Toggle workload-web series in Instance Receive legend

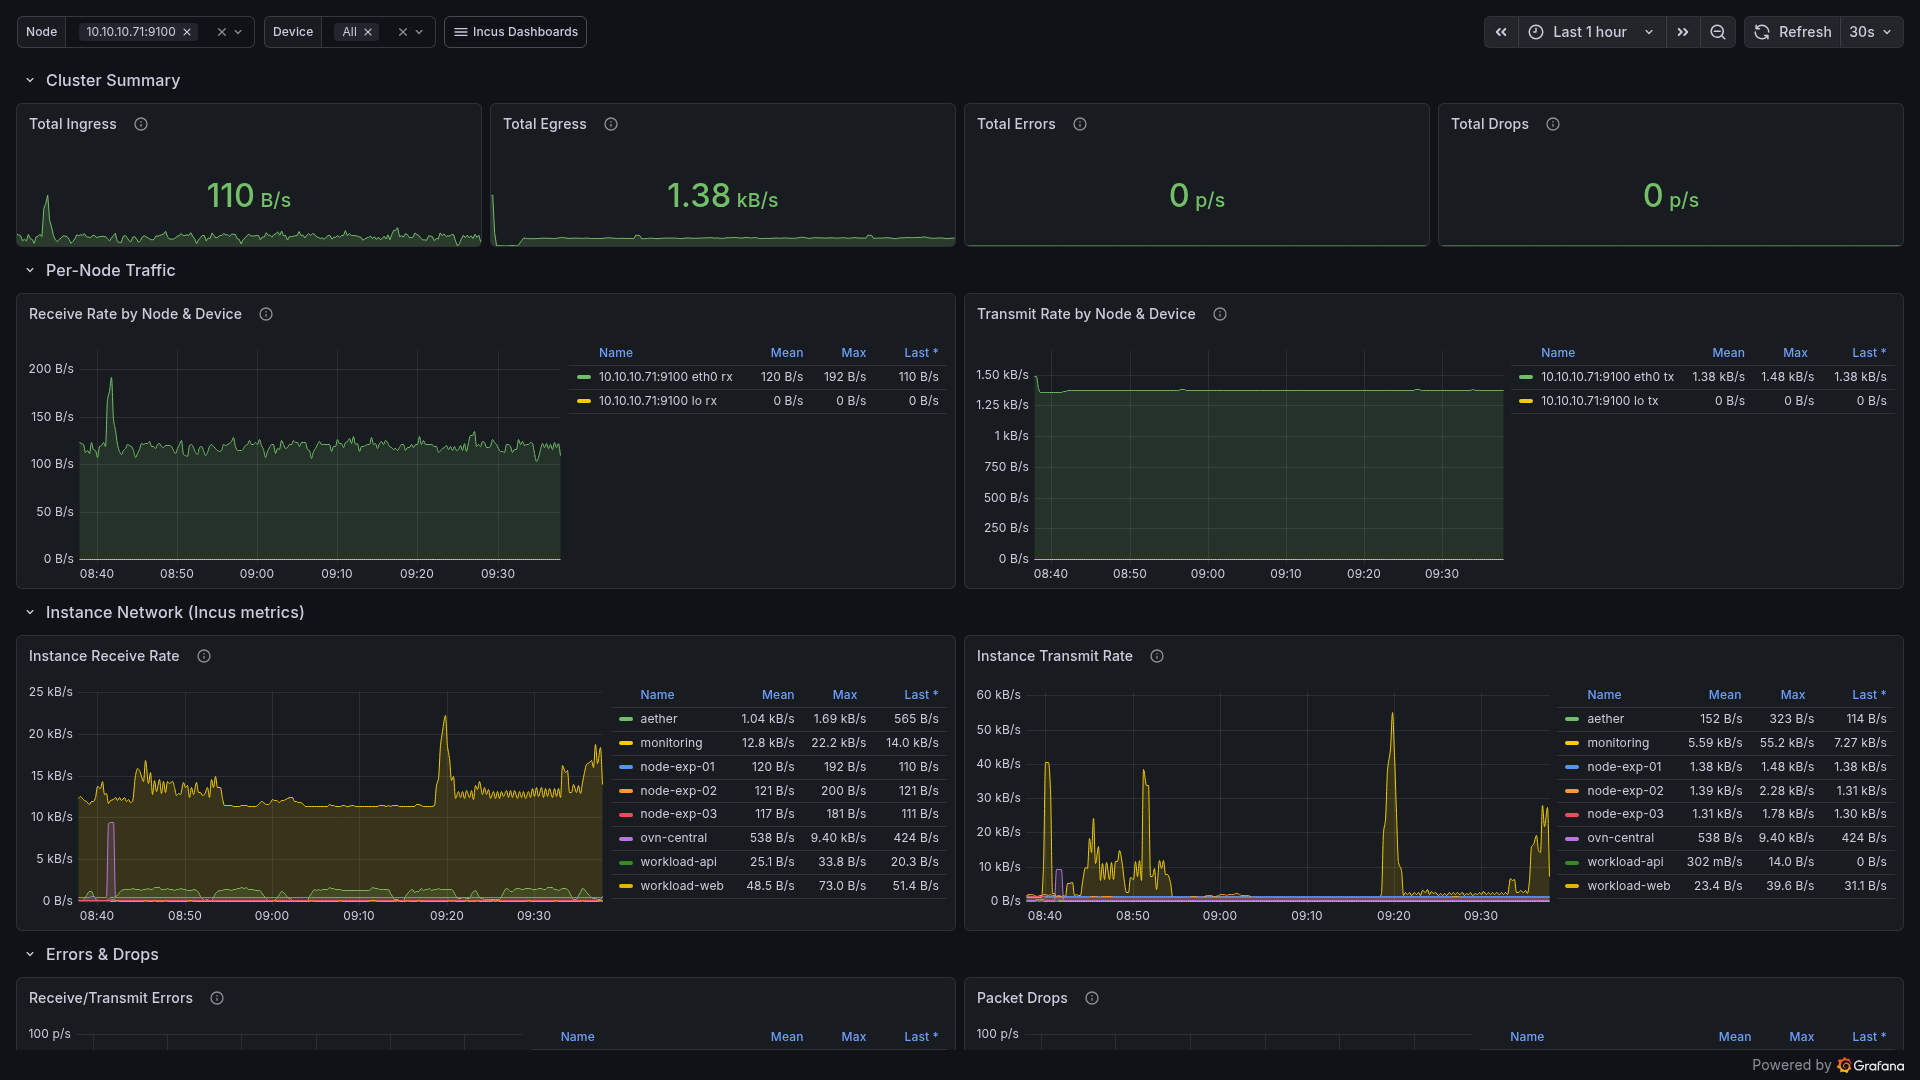681,886
